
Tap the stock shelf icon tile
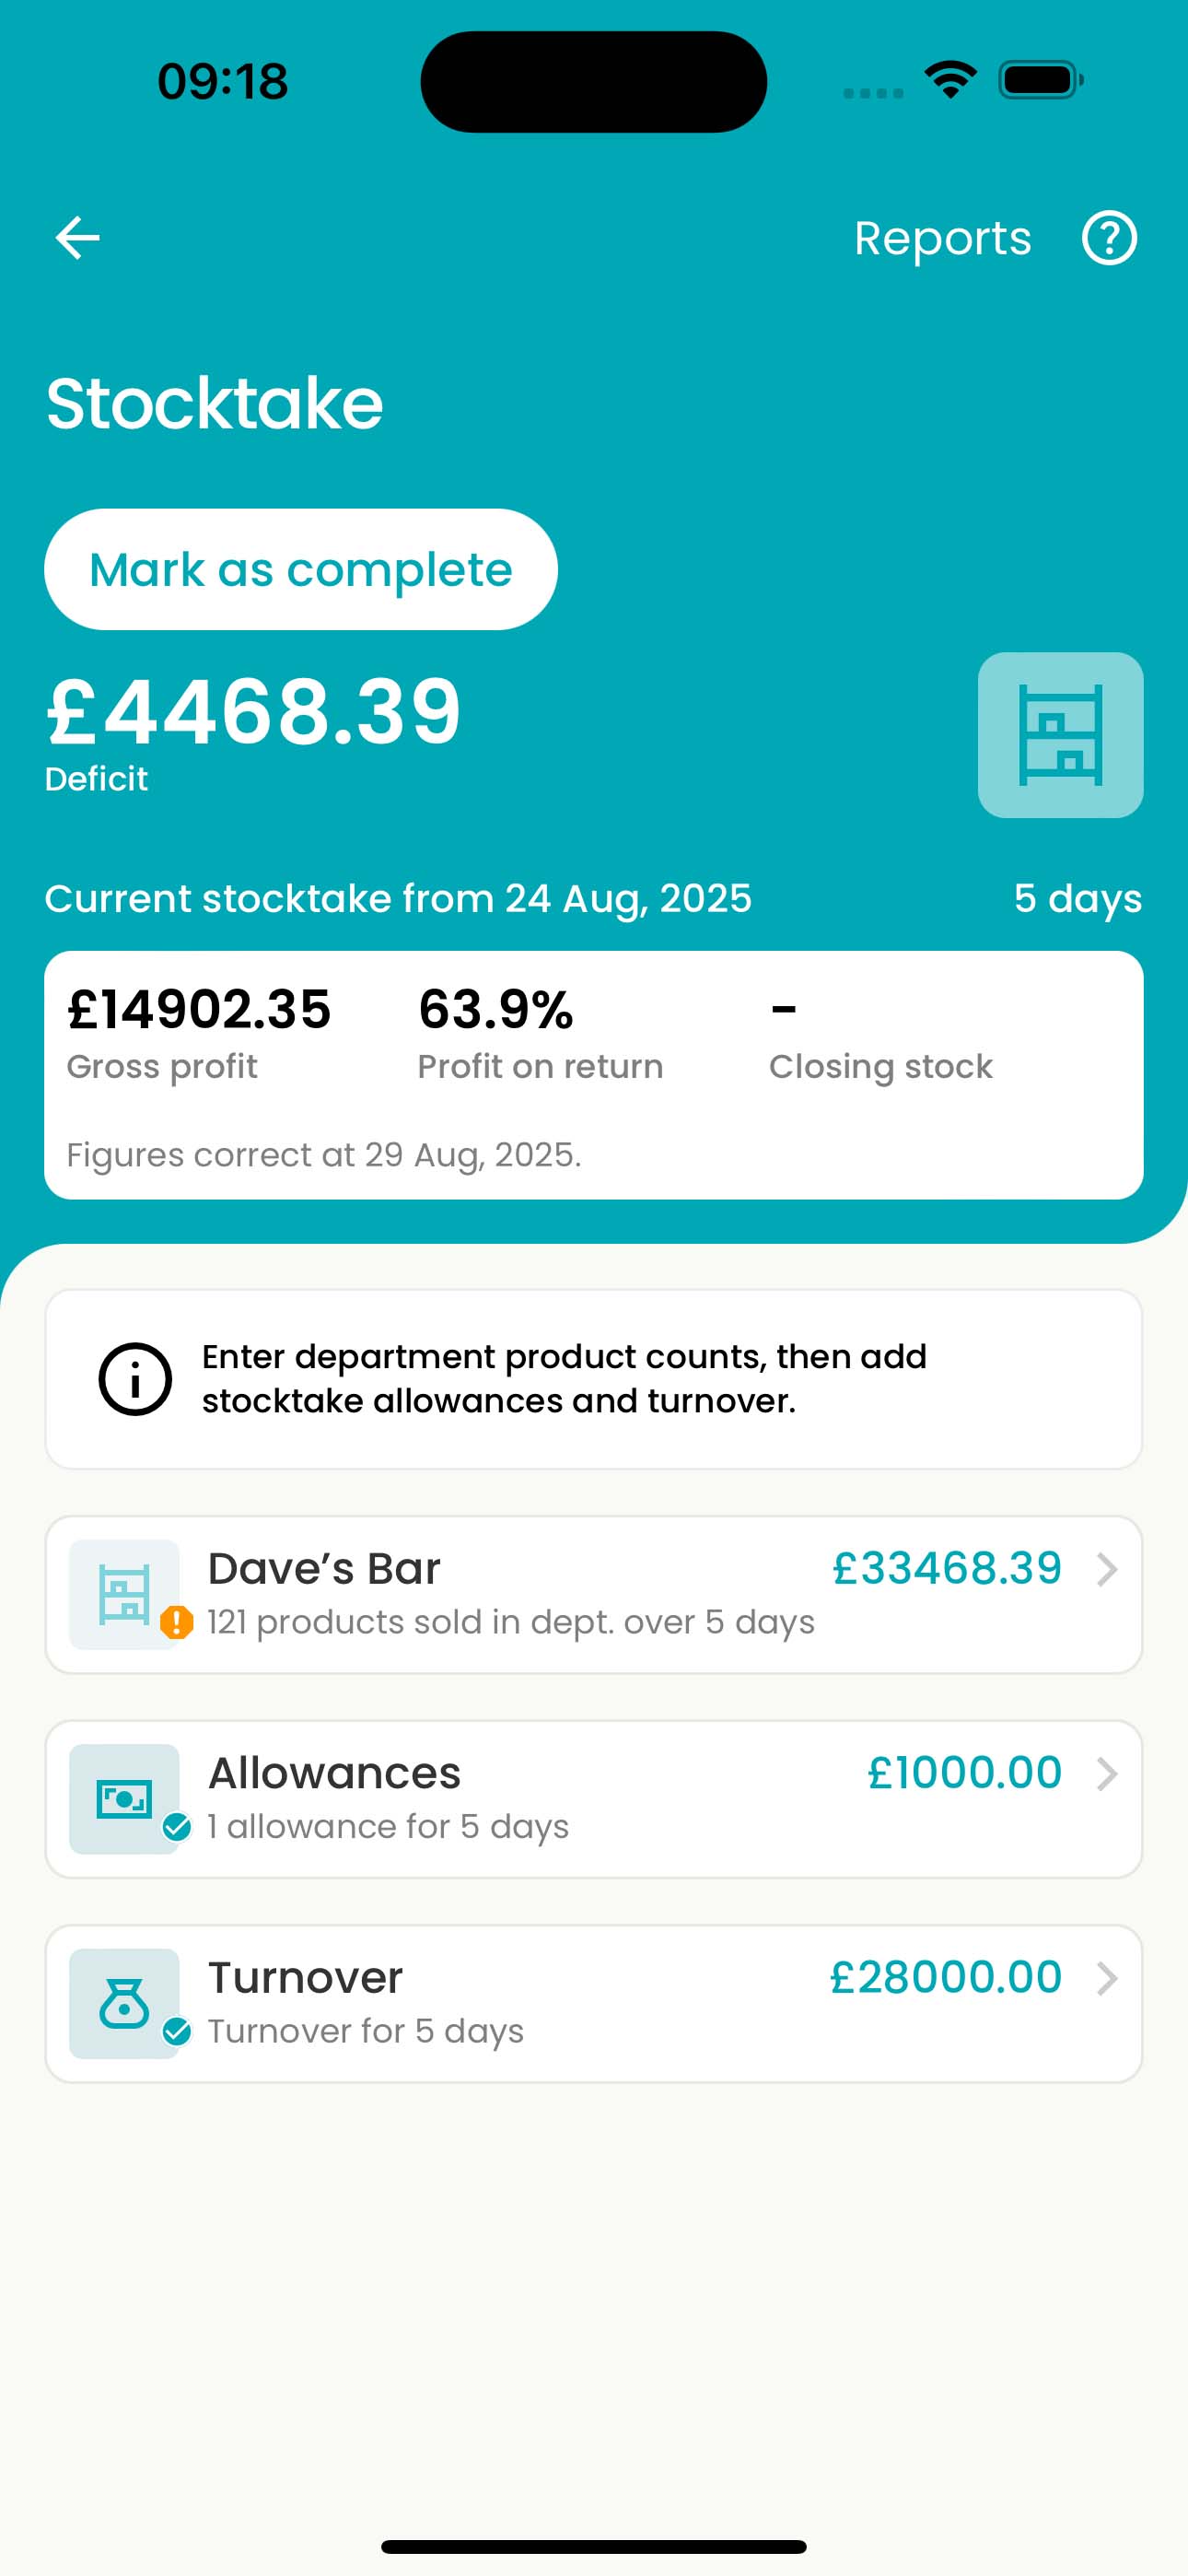coord(1060,735)
